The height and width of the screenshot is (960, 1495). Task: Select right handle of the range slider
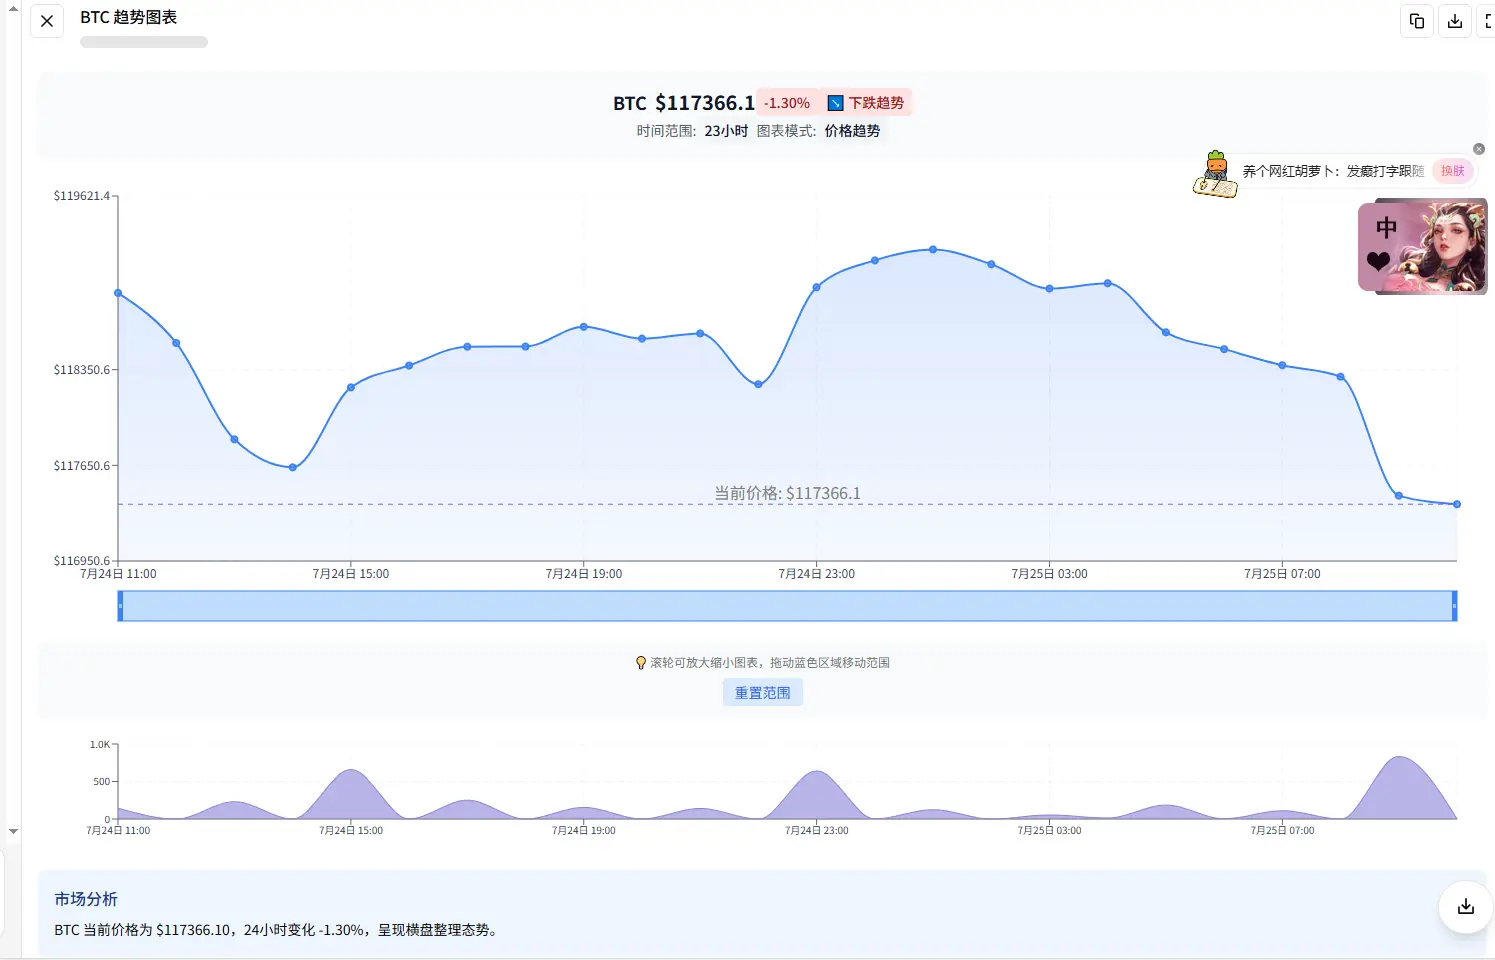[1454, 606]
